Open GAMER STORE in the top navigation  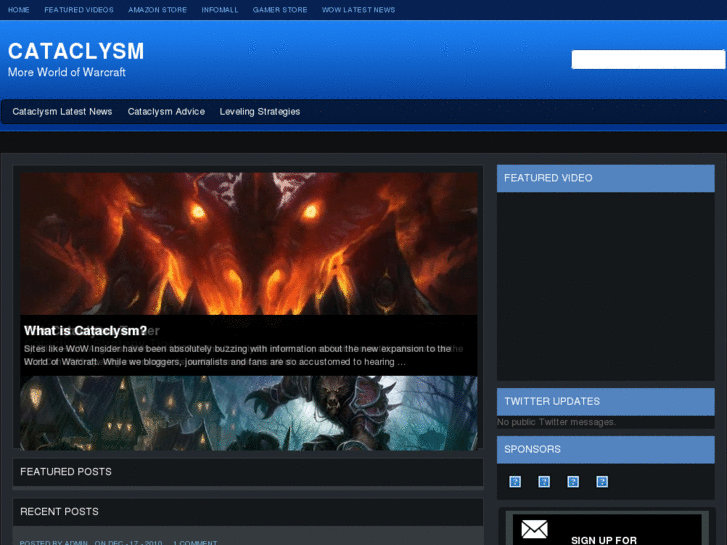pos(280,10)
